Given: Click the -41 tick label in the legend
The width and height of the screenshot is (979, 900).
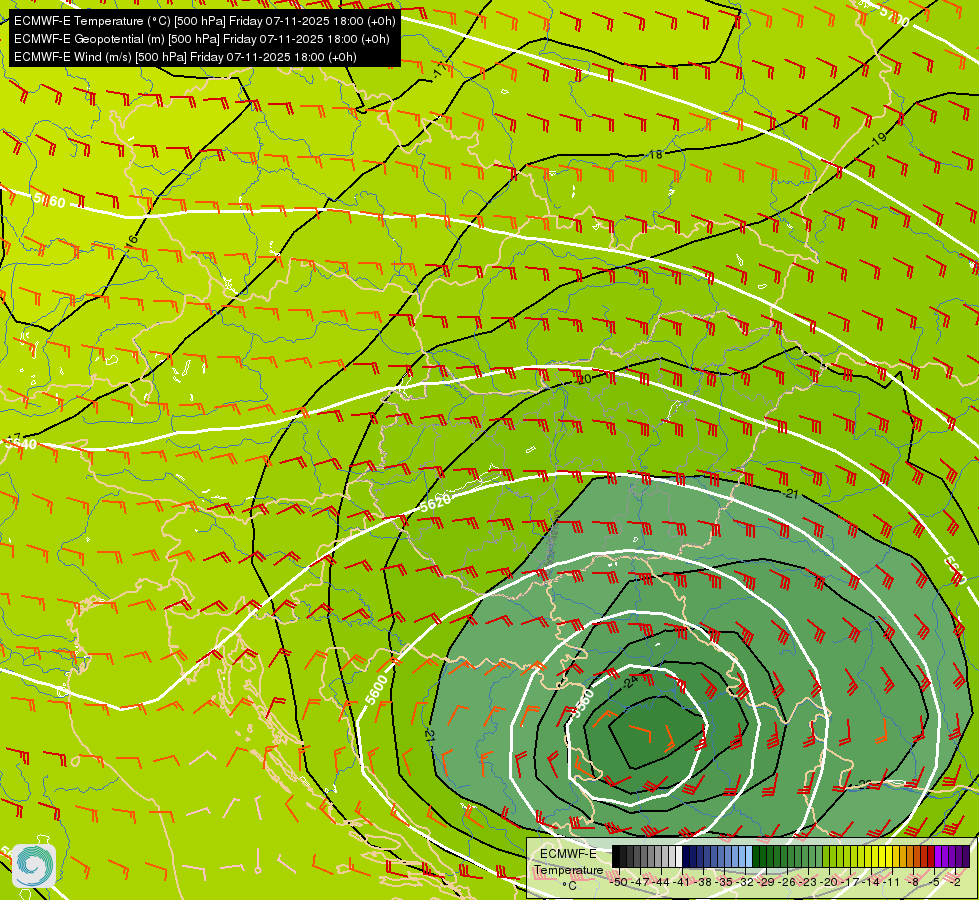Looking at the screenshot, I should pos(682,882).
